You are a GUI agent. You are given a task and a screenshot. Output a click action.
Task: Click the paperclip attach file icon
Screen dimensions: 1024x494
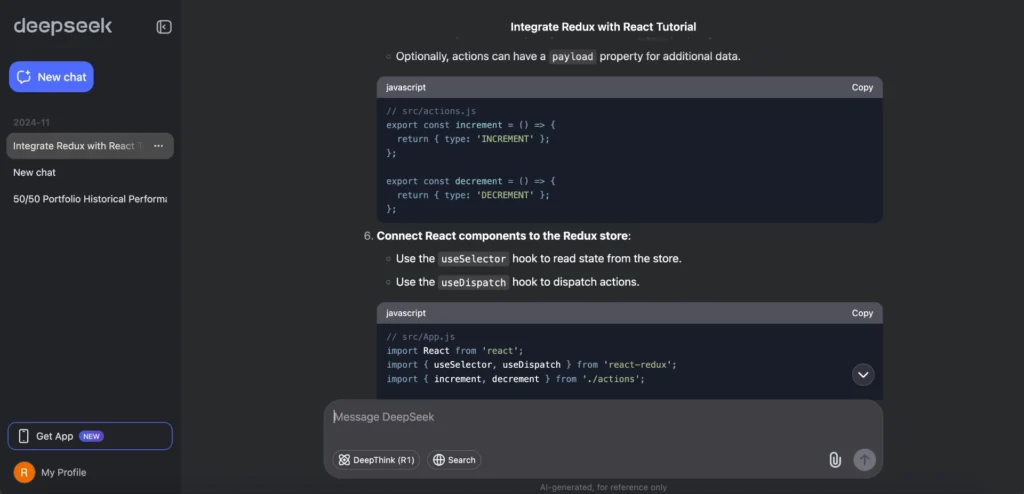click(x=835, y=459)
